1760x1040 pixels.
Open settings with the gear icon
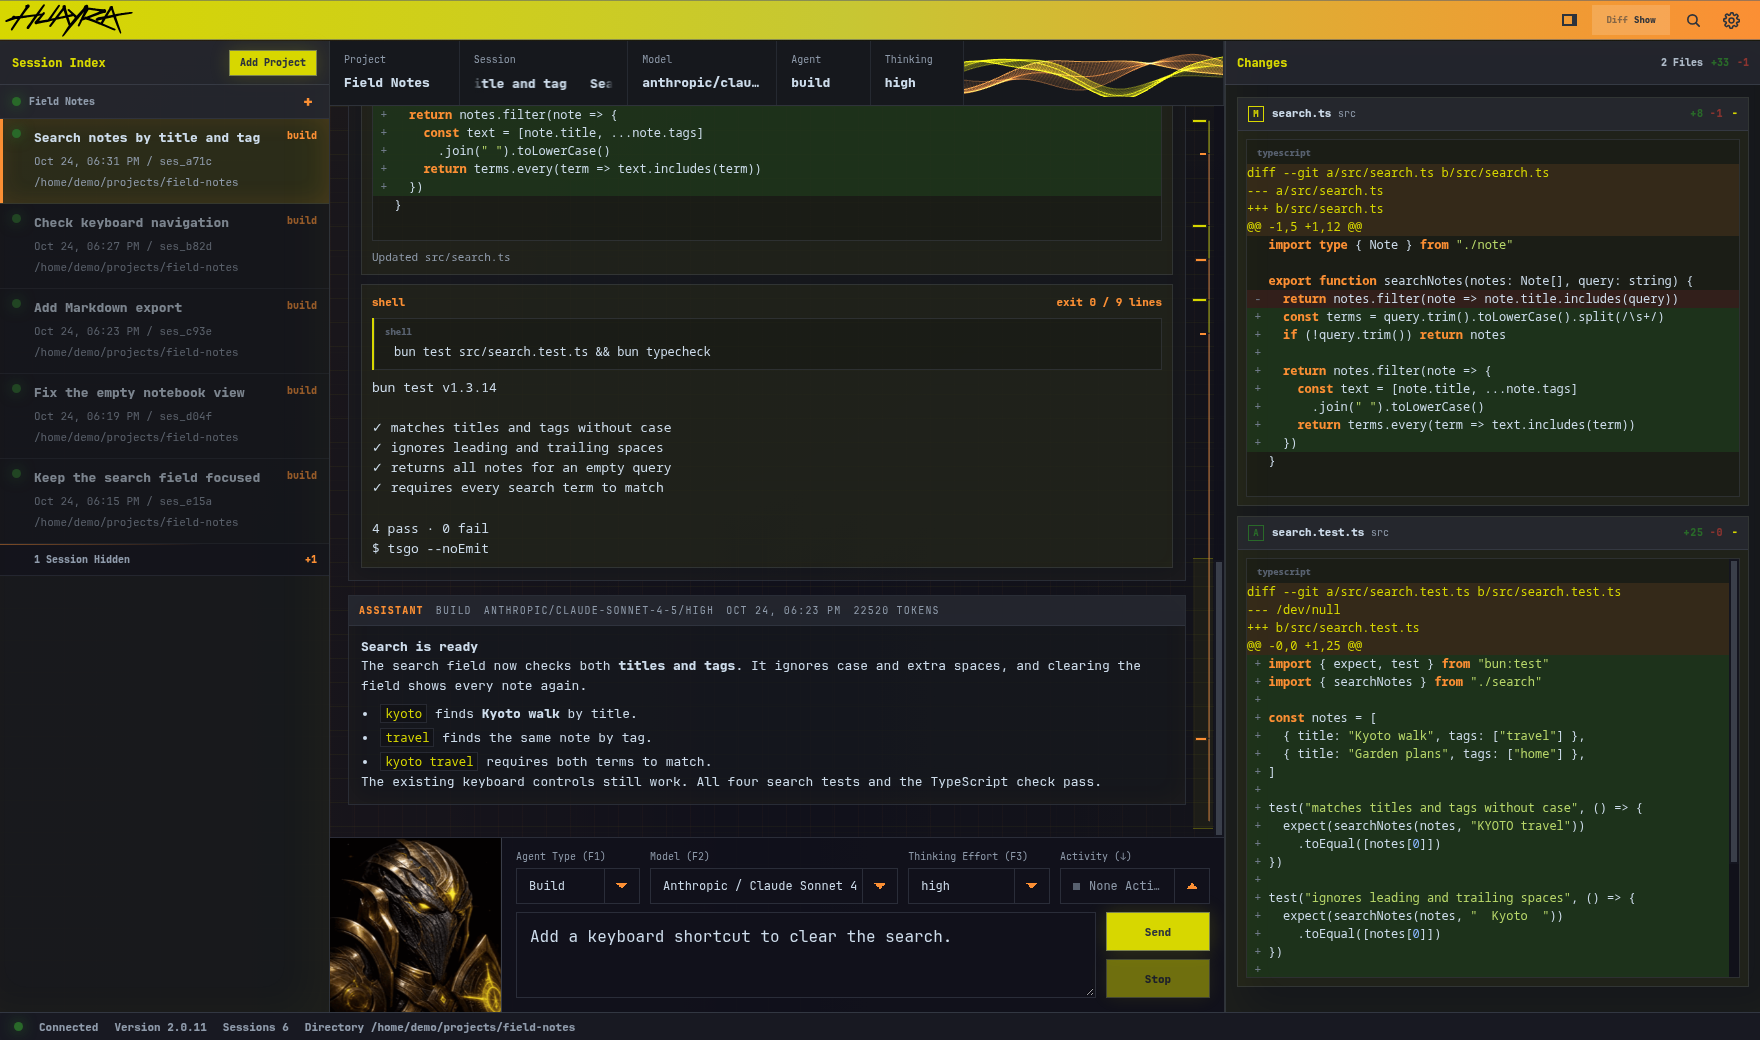[x=1731, y=20]
